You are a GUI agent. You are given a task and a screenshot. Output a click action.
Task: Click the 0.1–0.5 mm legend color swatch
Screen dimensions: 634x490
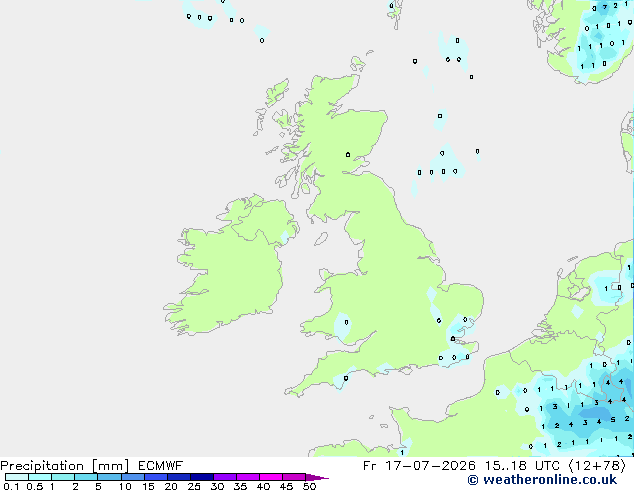pyautogui.click(x=17, y=477)
